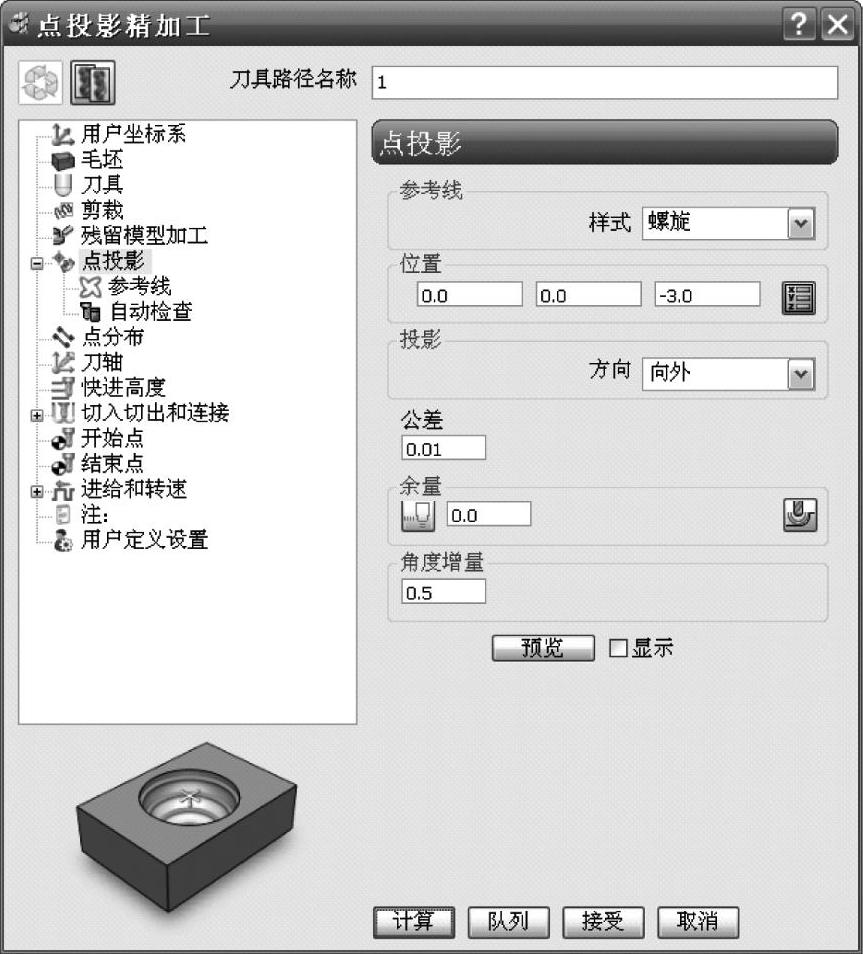Click the 公差 tolerance field showing 0.01

coord(444,448)
